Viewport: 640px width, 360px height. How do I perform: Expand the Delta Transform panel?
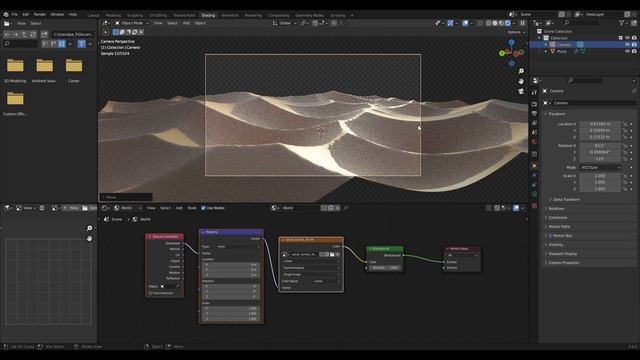click(x=566, y=200)
